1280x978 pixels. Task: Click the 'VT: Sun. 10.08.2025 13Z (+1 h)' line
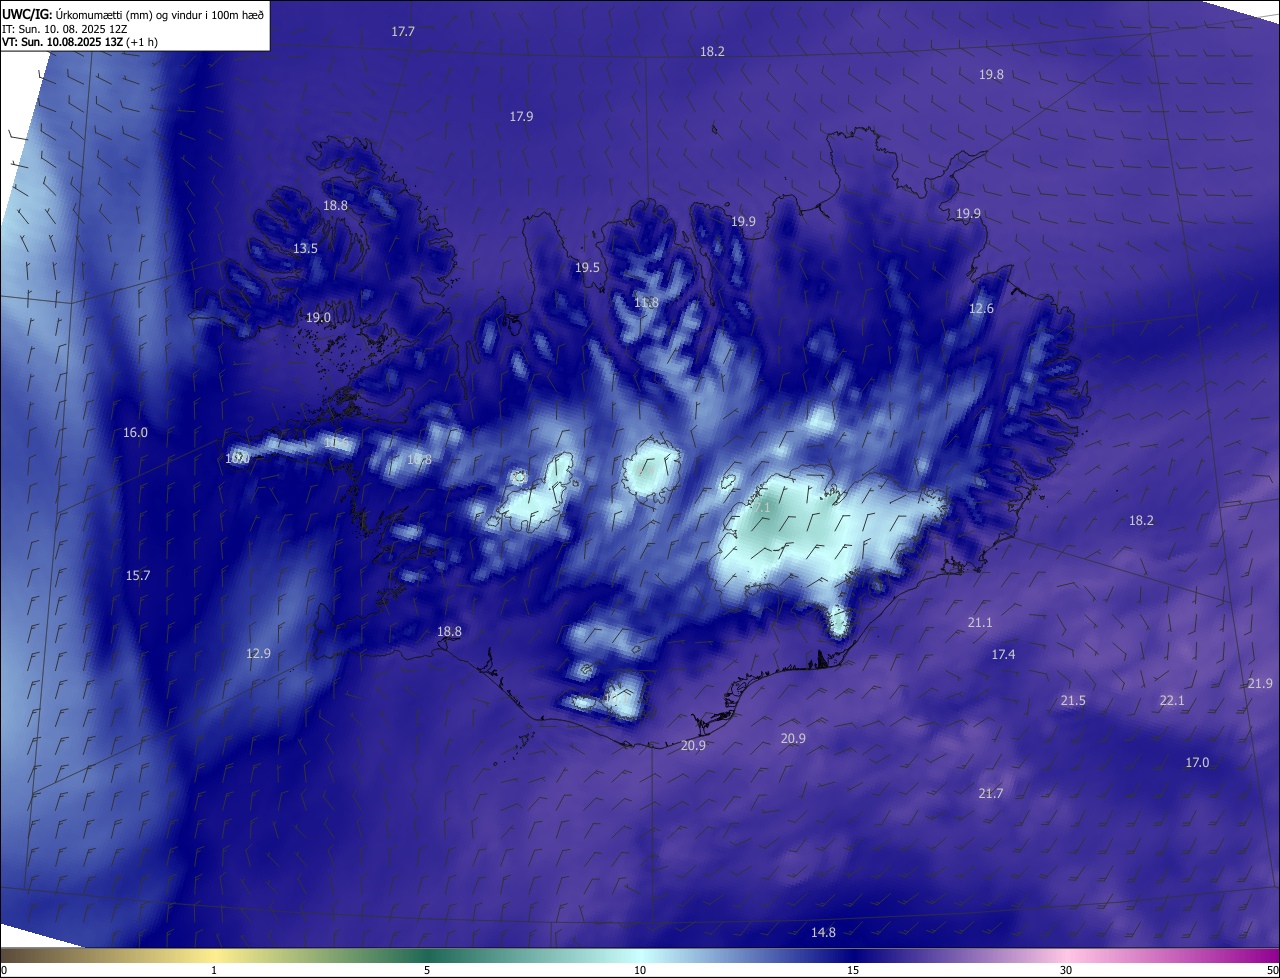(80, 42)
